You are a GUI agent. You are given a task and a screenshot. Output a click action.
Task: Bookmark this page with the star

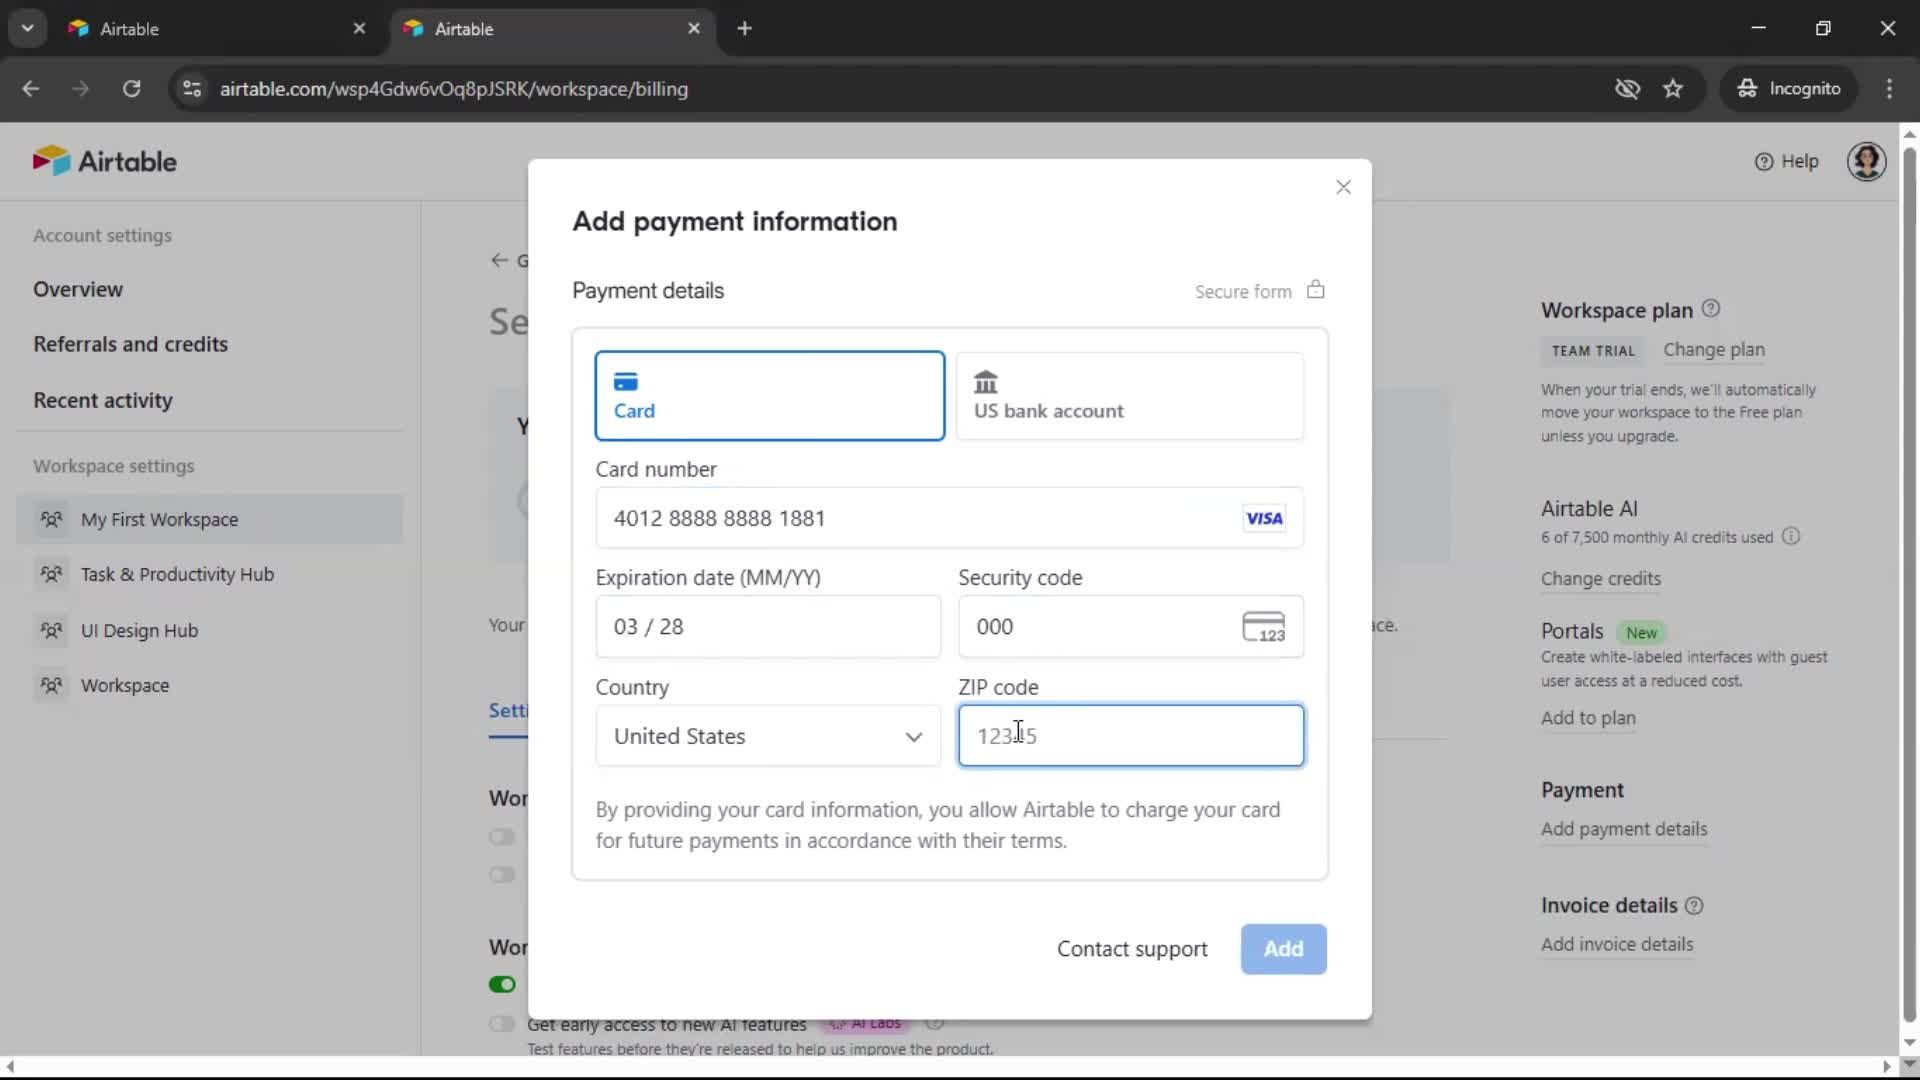[x=1673, y=89]
